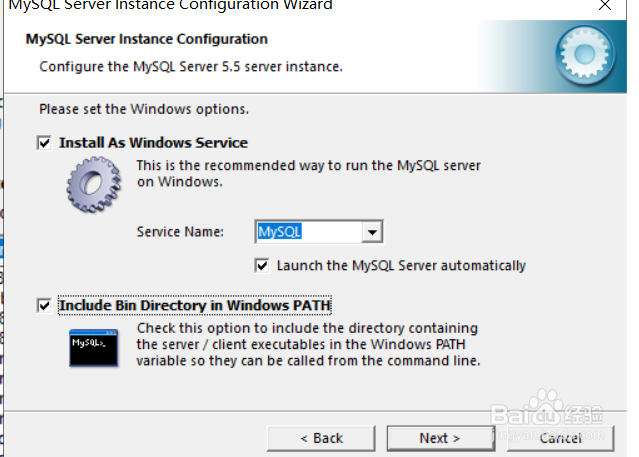The image size is (639, 457).
Task: Expand the Service Name dropdown arrow
Action: pyautogui.click(x=372, y=233)
